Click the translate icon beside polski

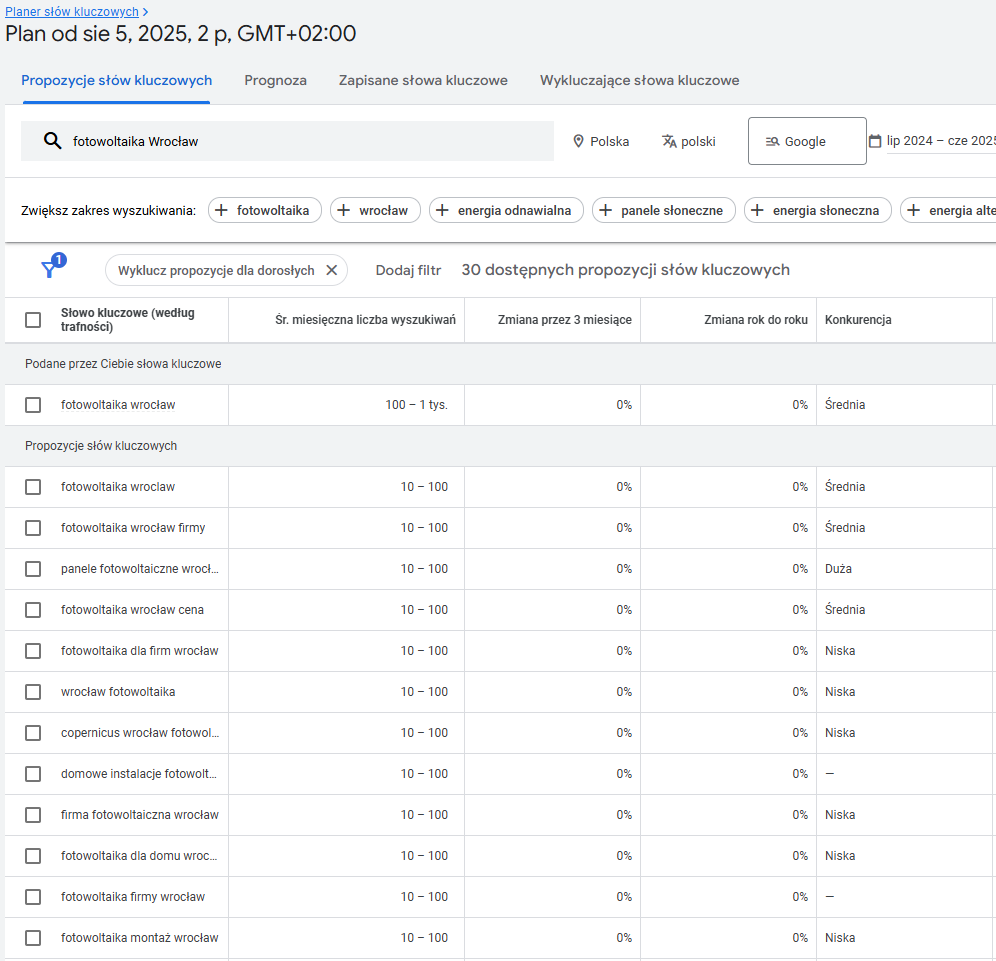click(x=669, y=141)
